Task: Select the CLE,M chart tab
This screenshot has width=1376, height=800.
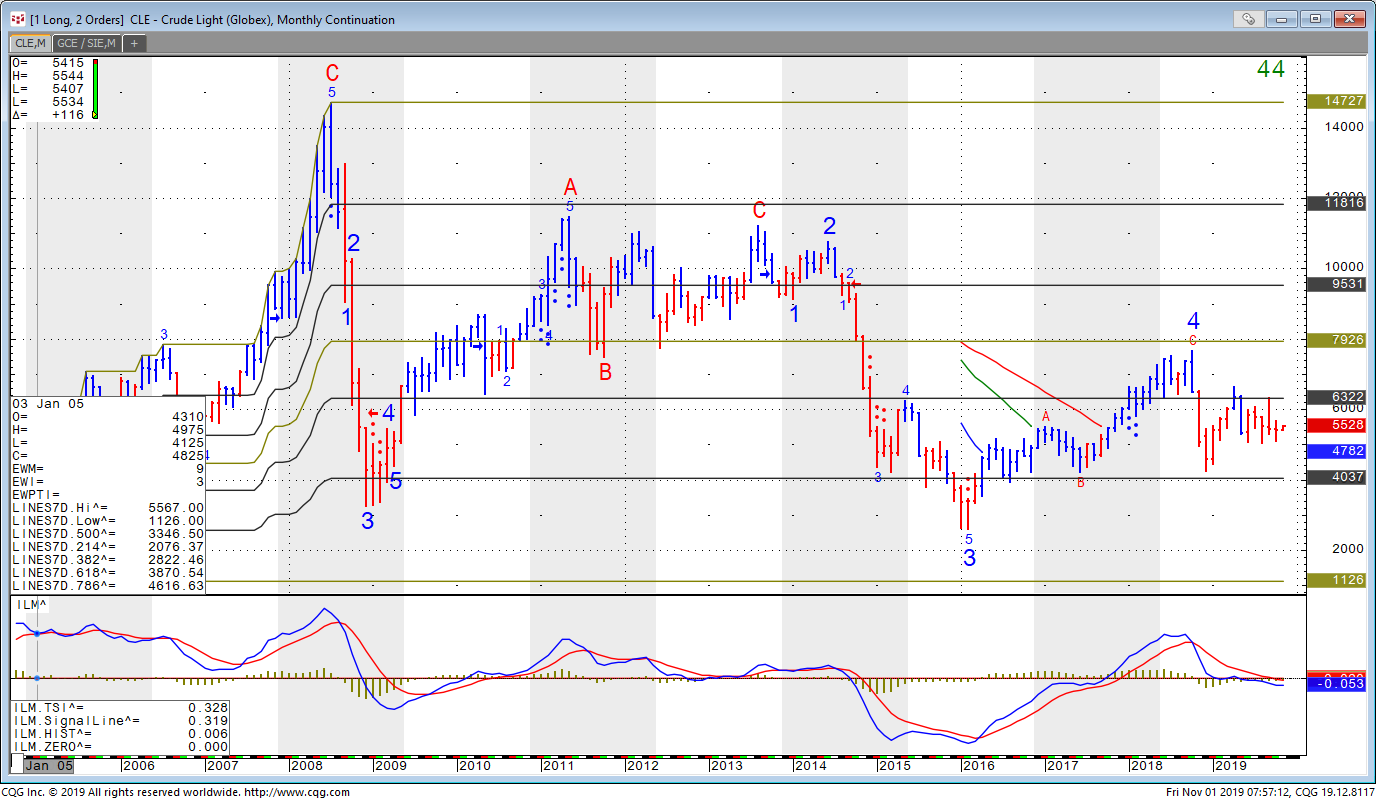Action: coord(29,43)
